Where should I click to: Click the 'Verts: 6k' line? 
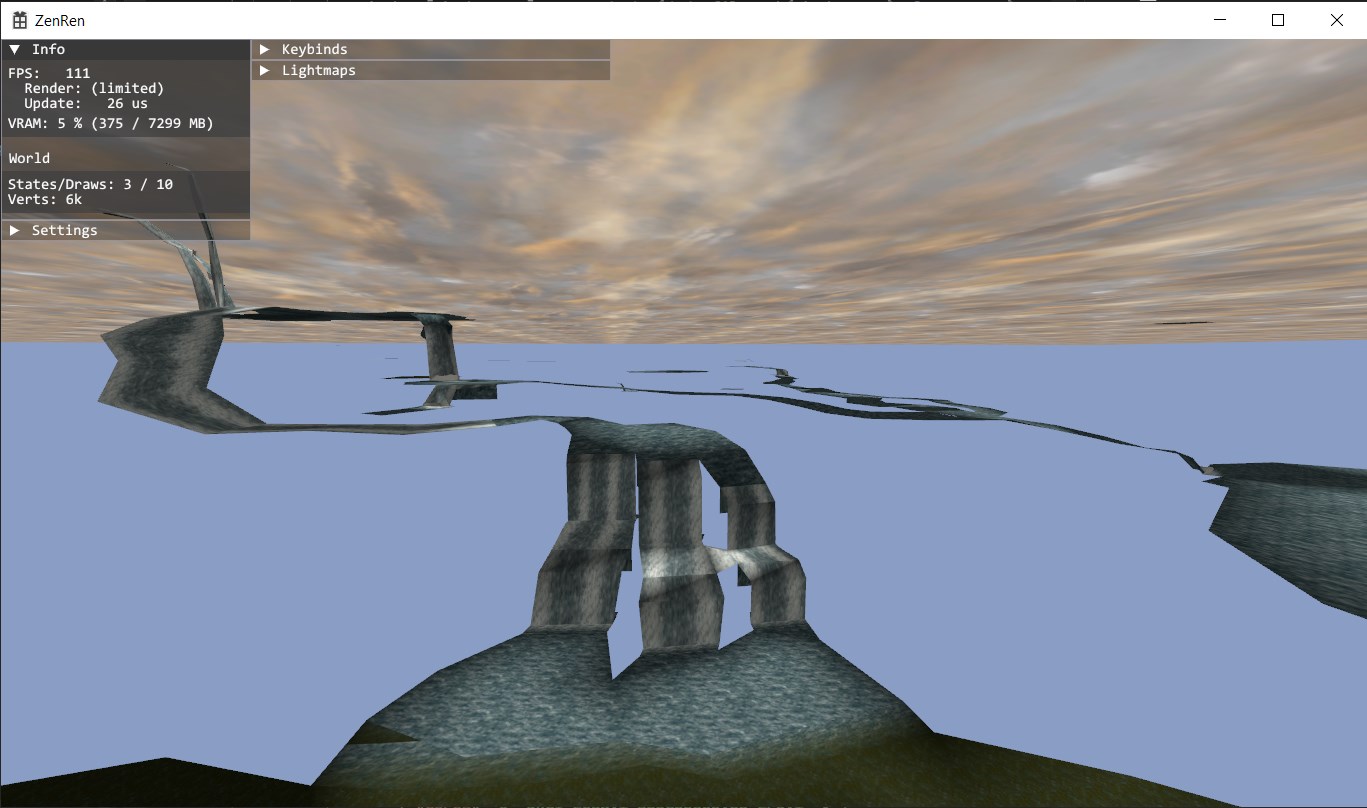(45, 199)
